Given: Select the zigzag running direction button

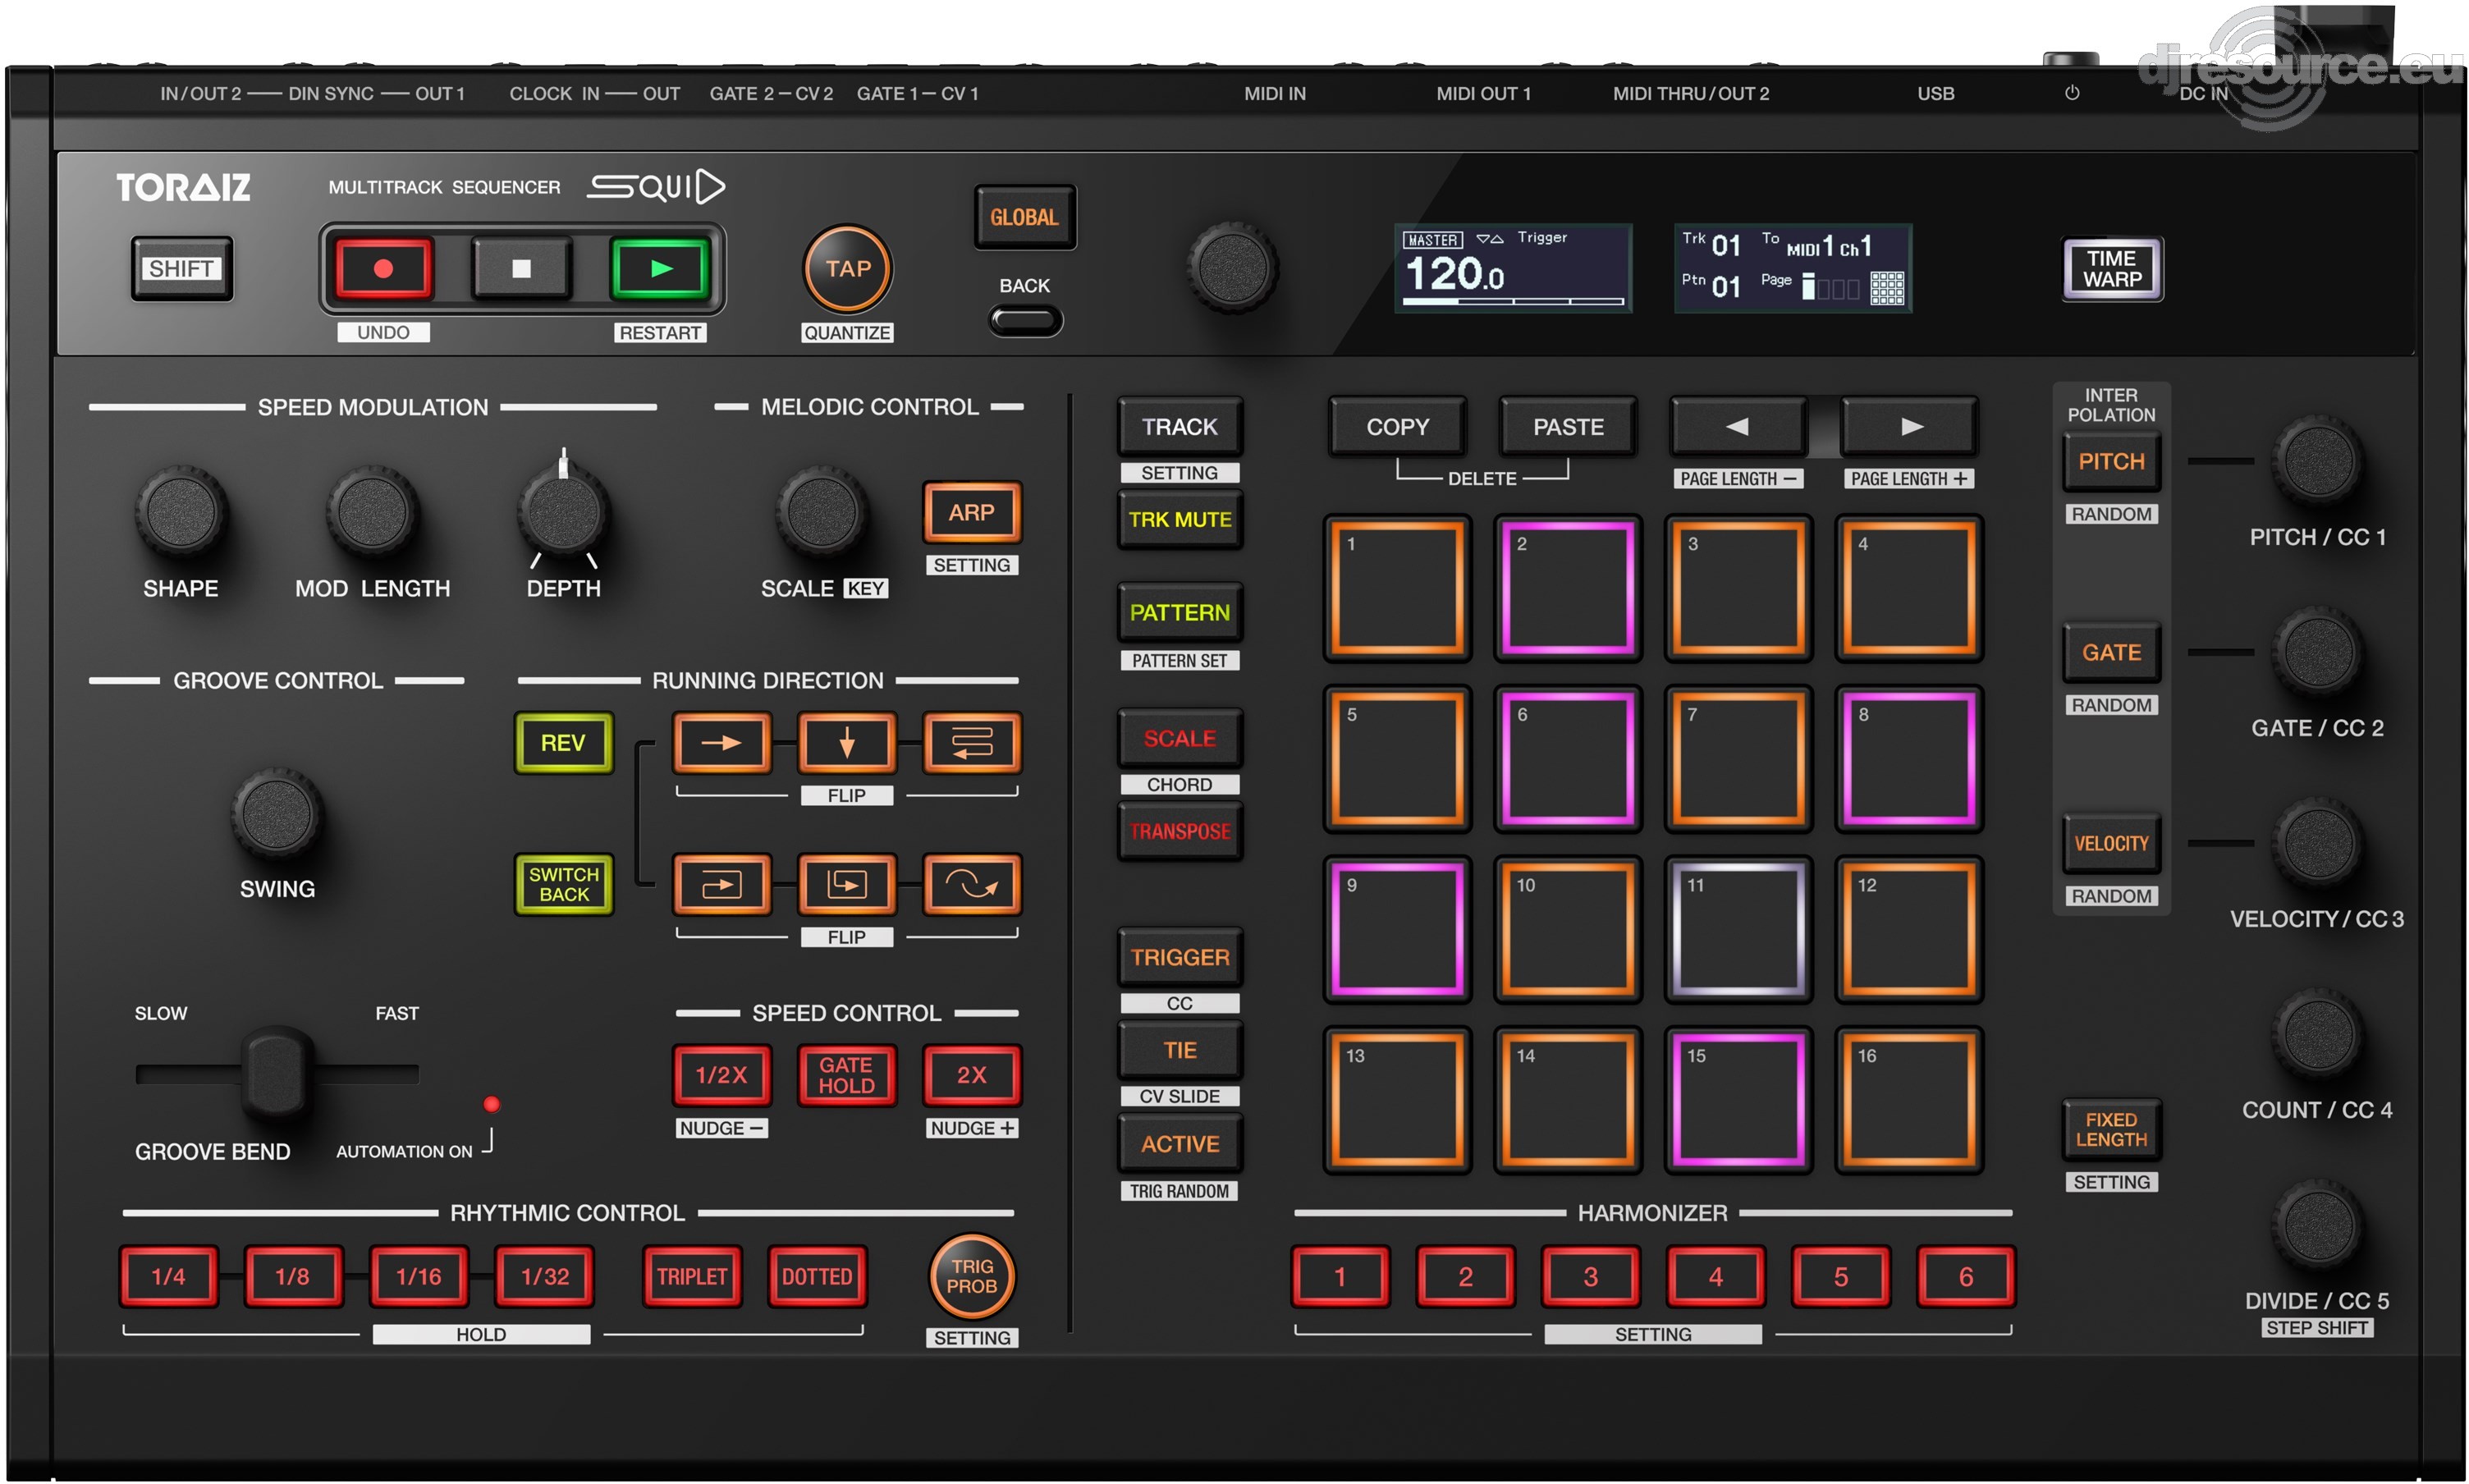Looking at the screenshot, I should 971,743.
